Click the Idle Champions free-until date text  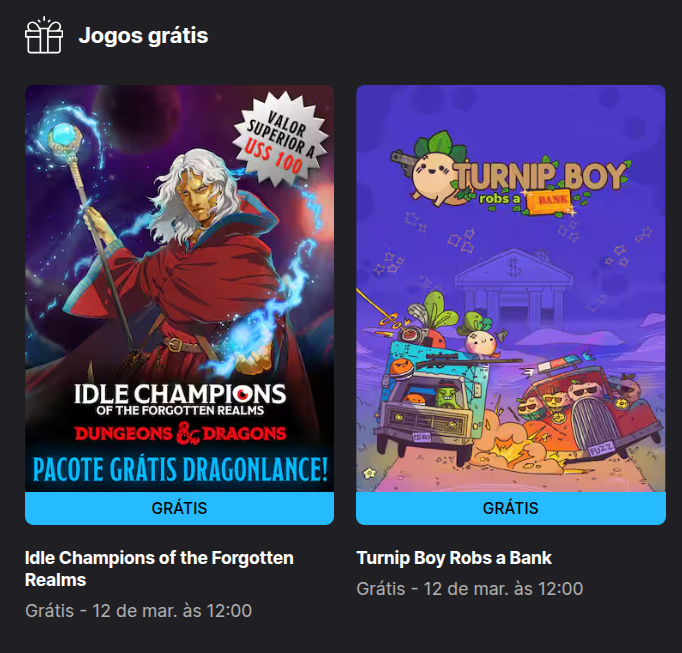pyautogui.click(x=138, y=610)
